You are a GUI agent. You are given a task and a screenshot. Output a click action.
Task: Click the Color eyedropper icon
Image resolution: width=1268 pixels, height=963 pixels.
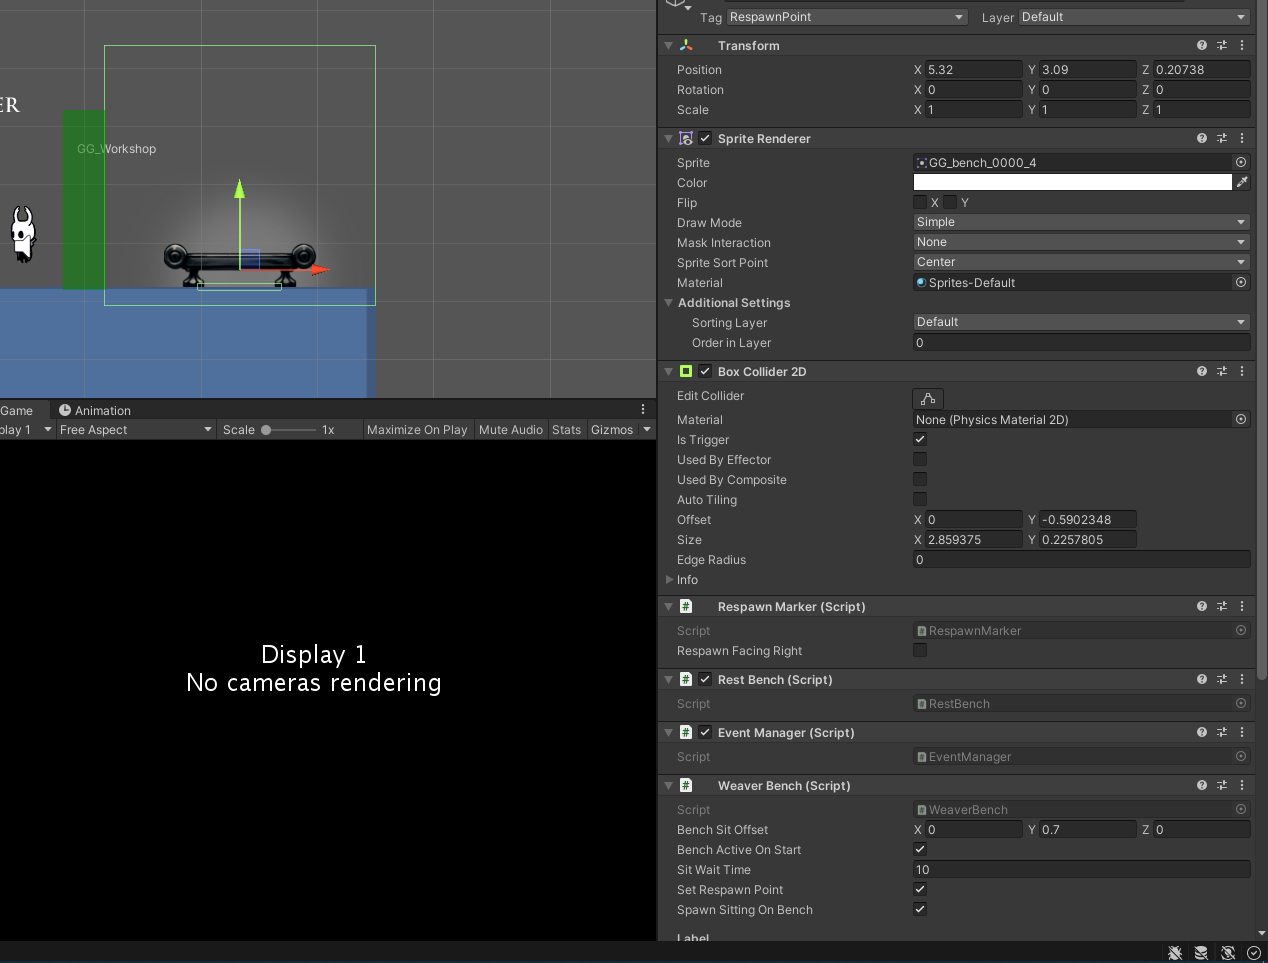point(1242,182)
